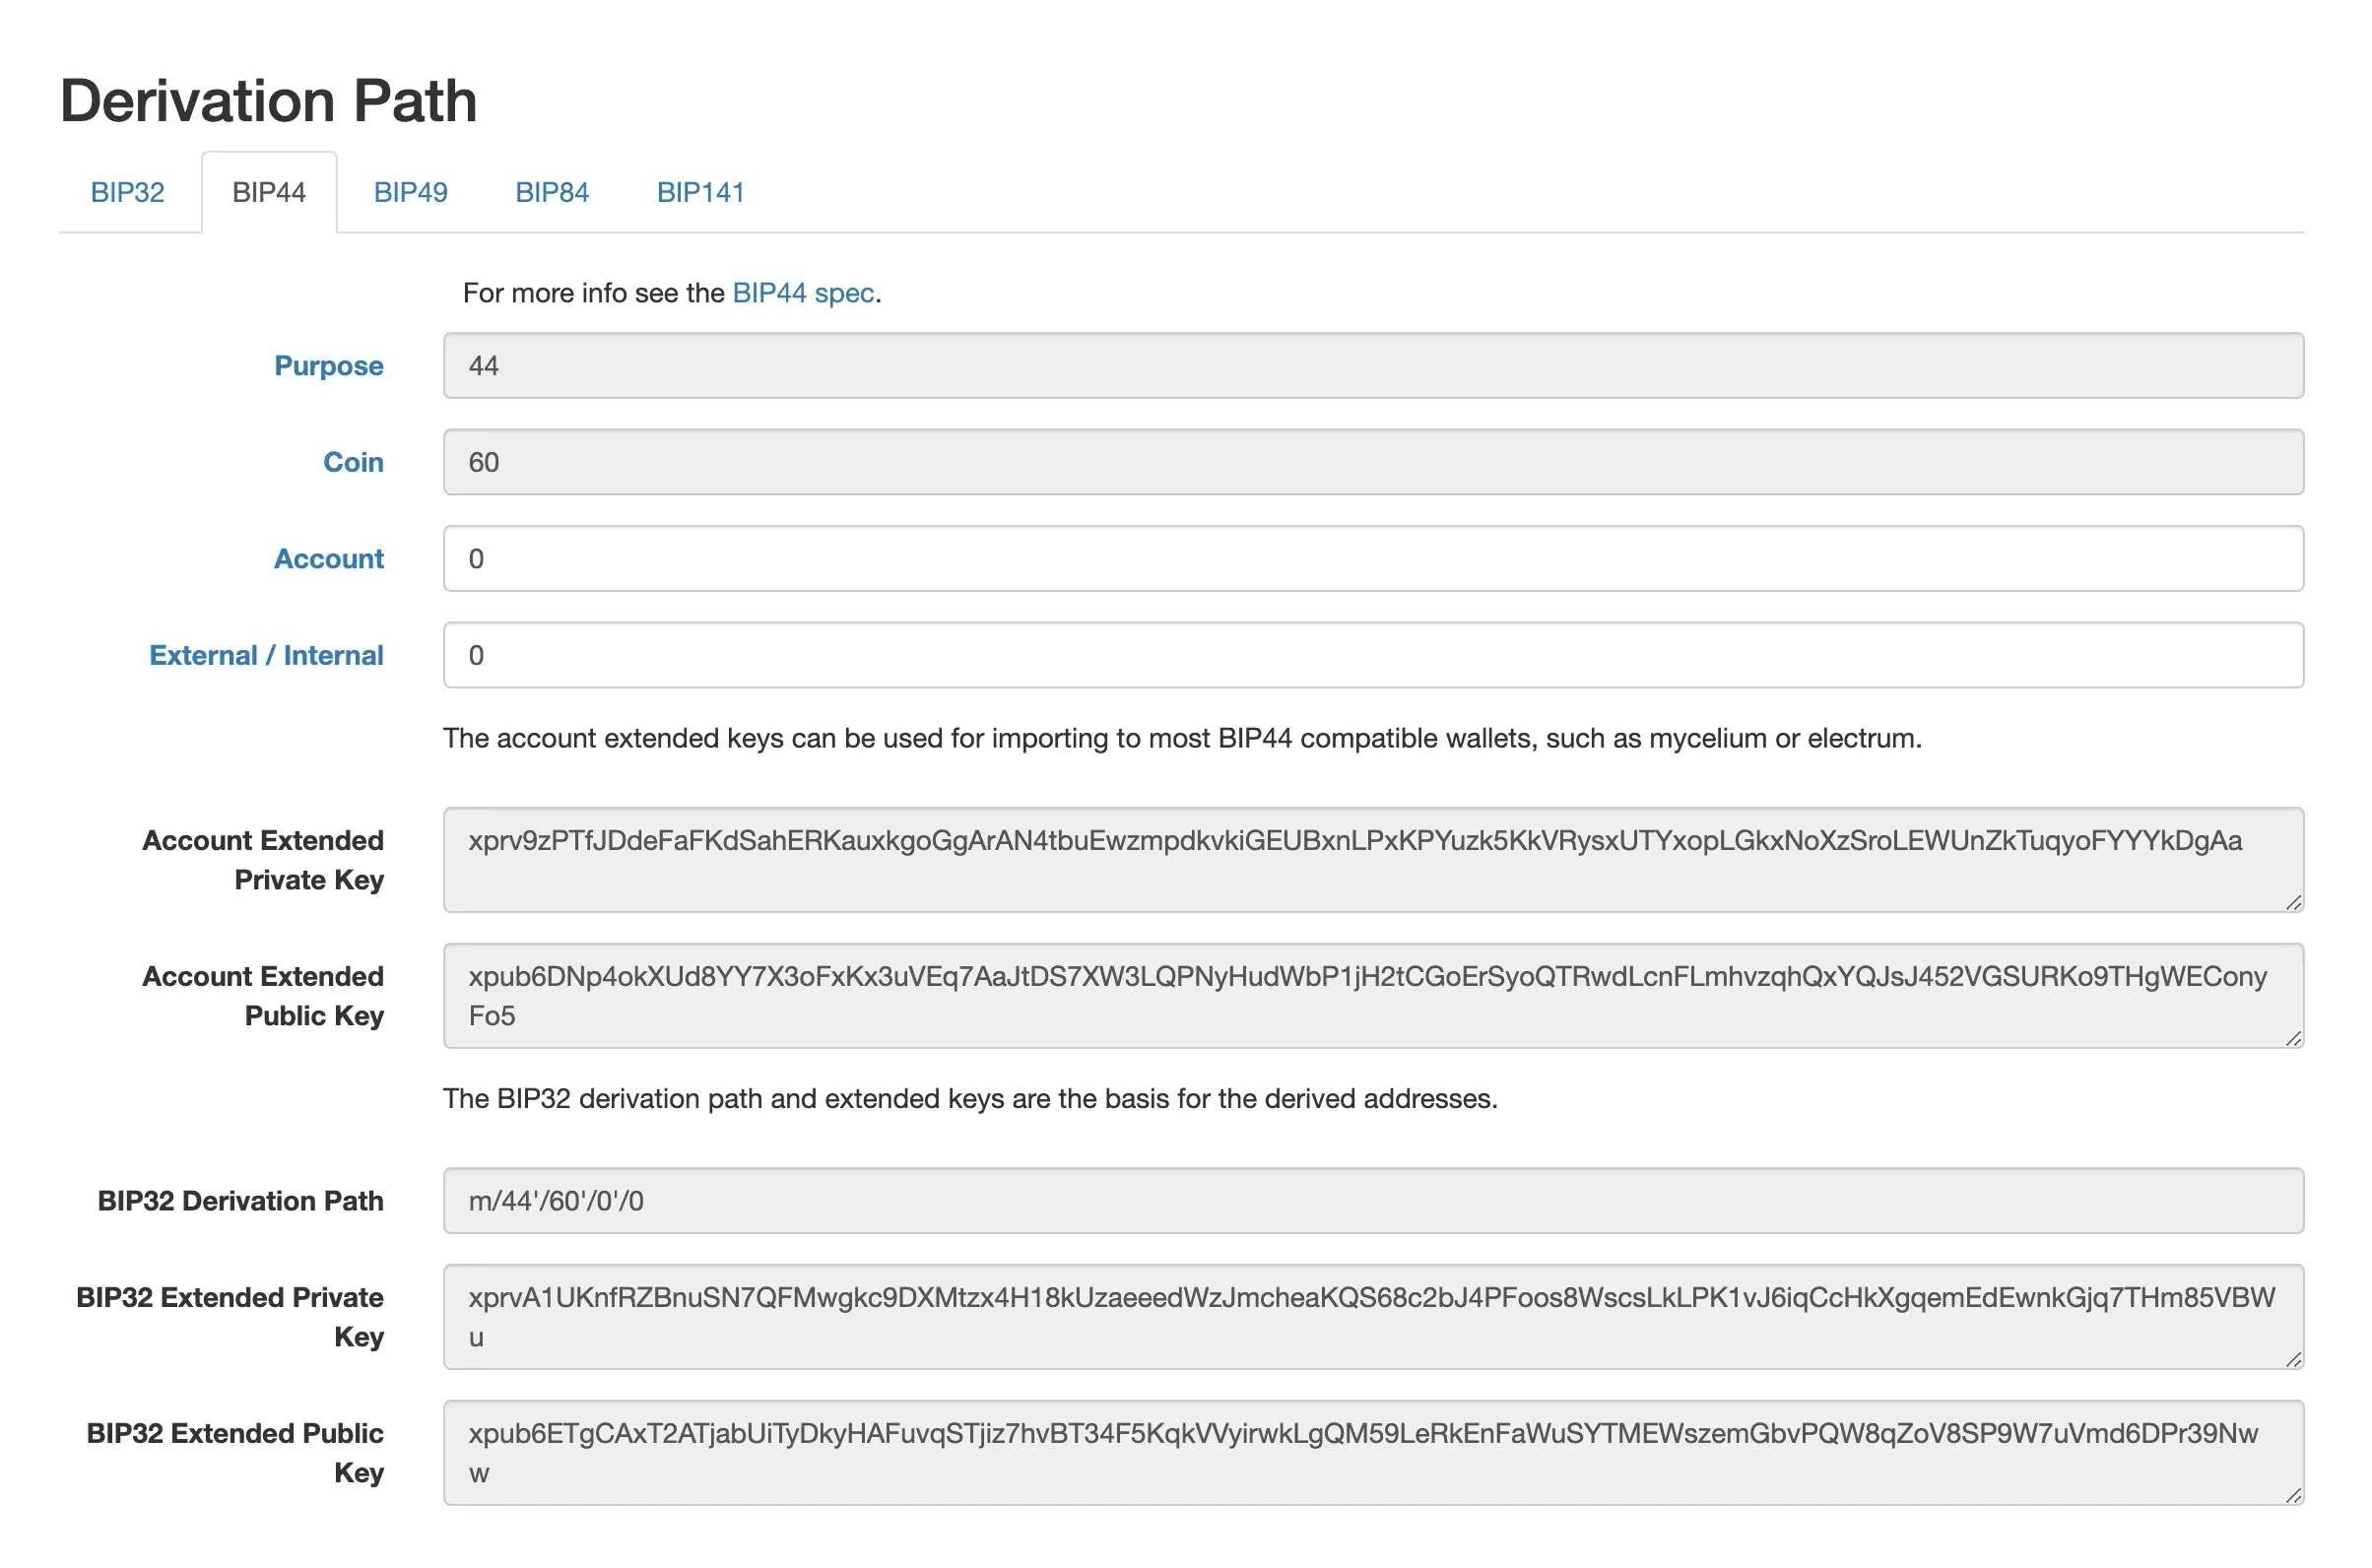
Task: Select the BIP32 Extended Private Key textarea
Action: click(1374, 1317)
